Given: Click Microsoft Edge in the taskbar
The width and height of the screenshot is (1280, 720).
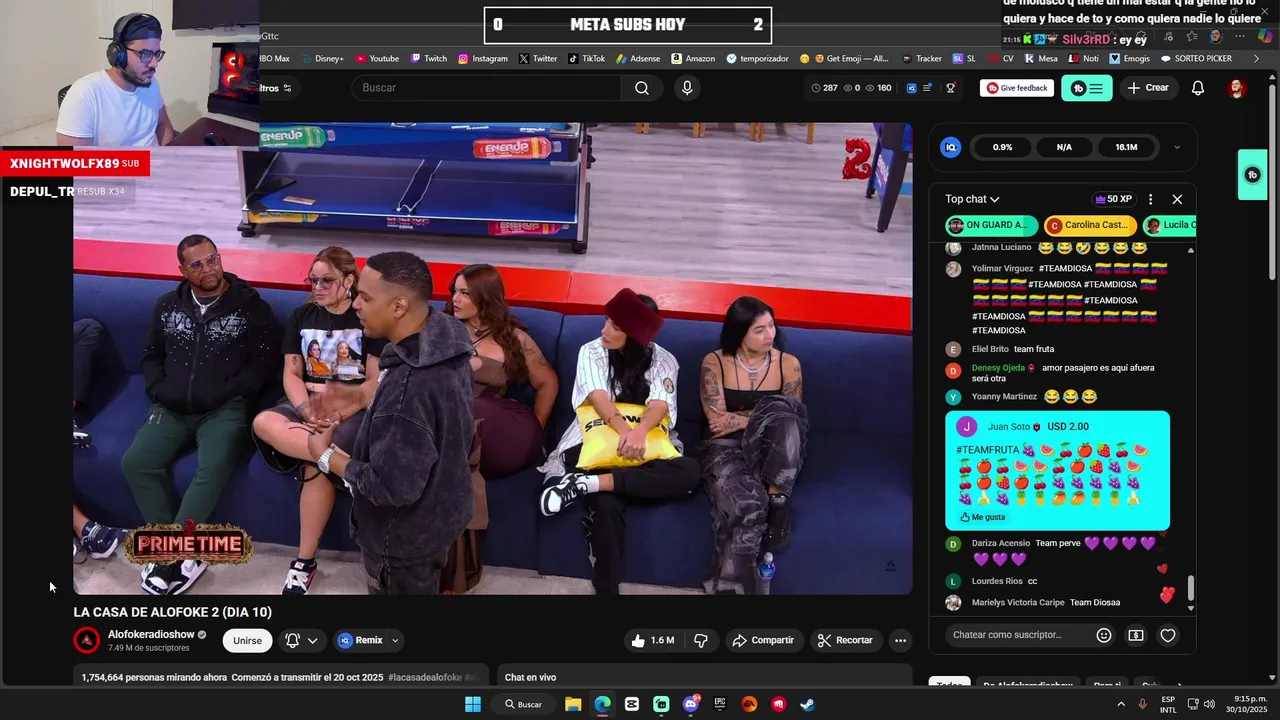Looking at the screenshot, I should [602, 704].
